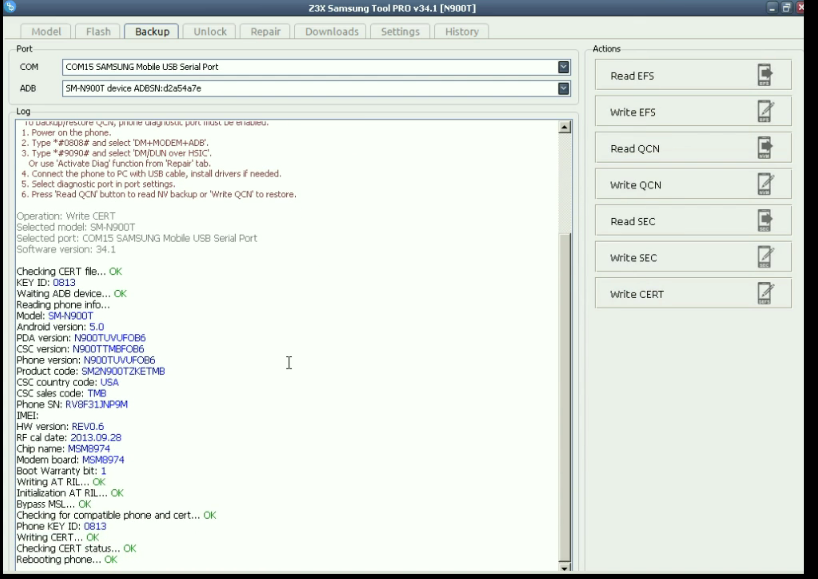Click the 'Bypass MSL... OK' line
Image resolution: width=818 pixels, height=579 pixels.
tap(54, 504)
